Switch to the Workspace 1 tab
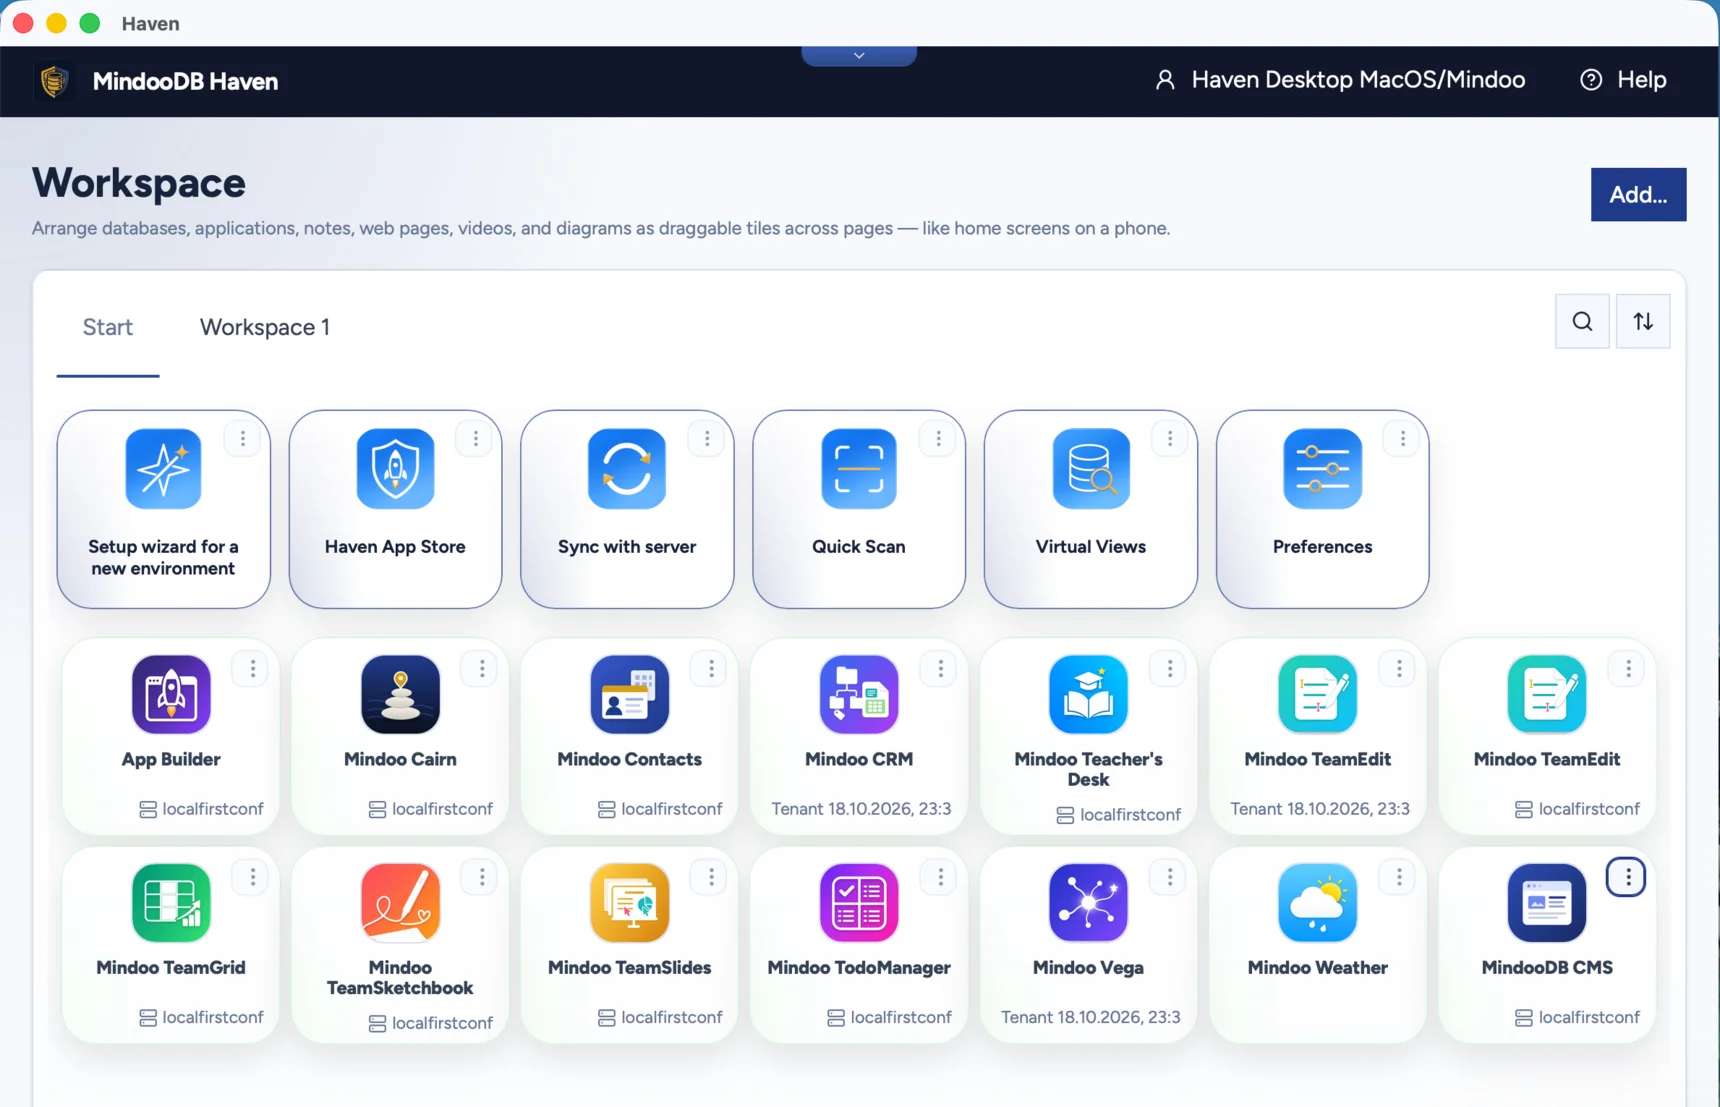Image resolution: width=1720 pixels, height=1107 pixels. point(264,327)
